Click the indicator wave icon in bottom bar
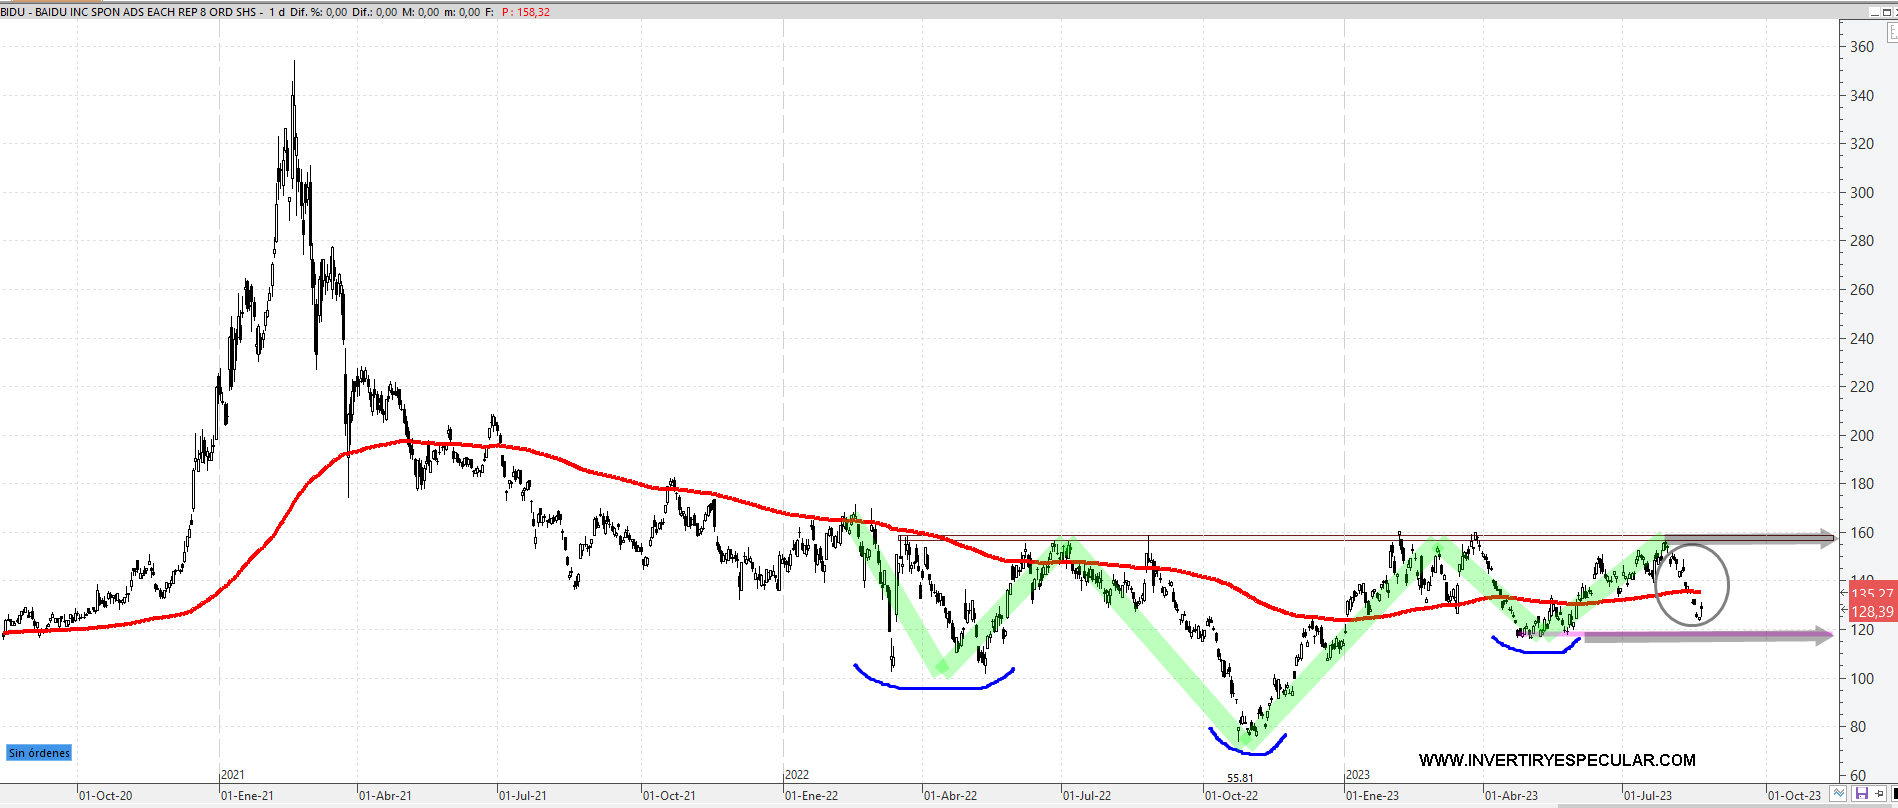This screenshot has width=1898, height=808. (1838, 794)
